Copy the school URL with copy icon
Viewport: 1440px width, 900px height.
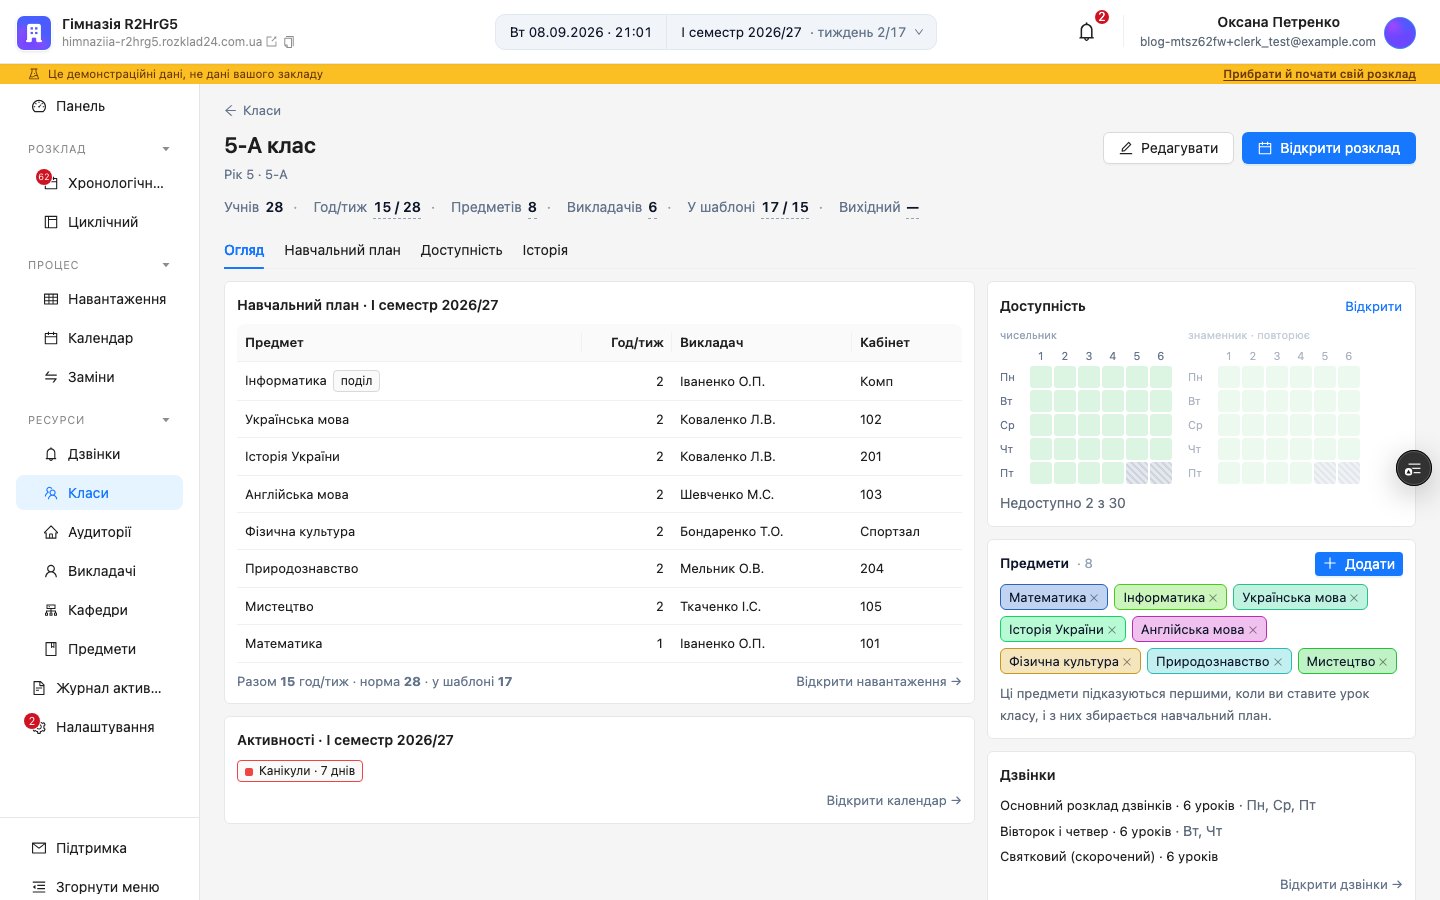pos(289,42)
